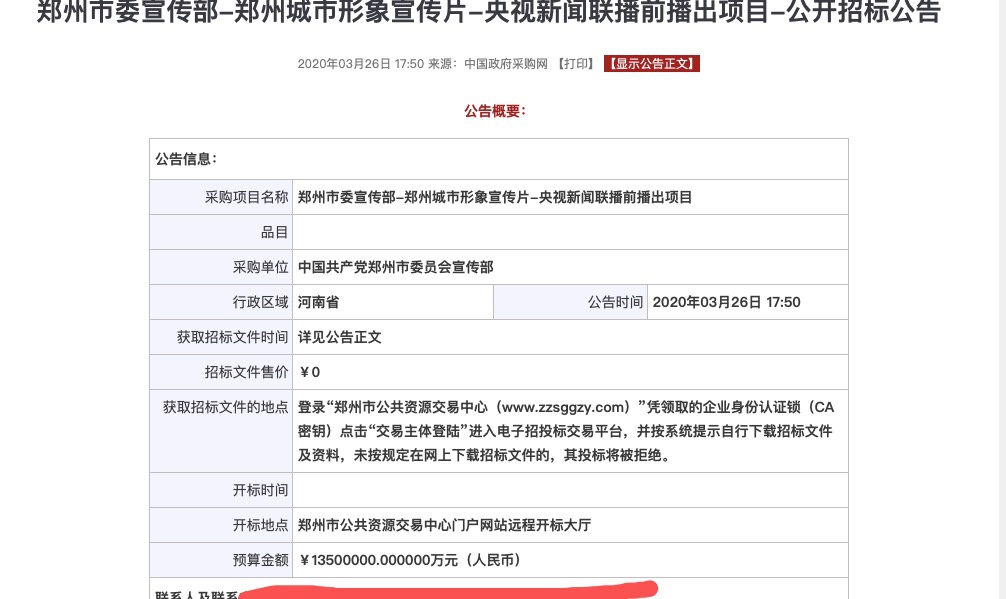The image size is (1006, 599).
Task: Click the 公告信息 table header row
Action: [x=499, y=159]
